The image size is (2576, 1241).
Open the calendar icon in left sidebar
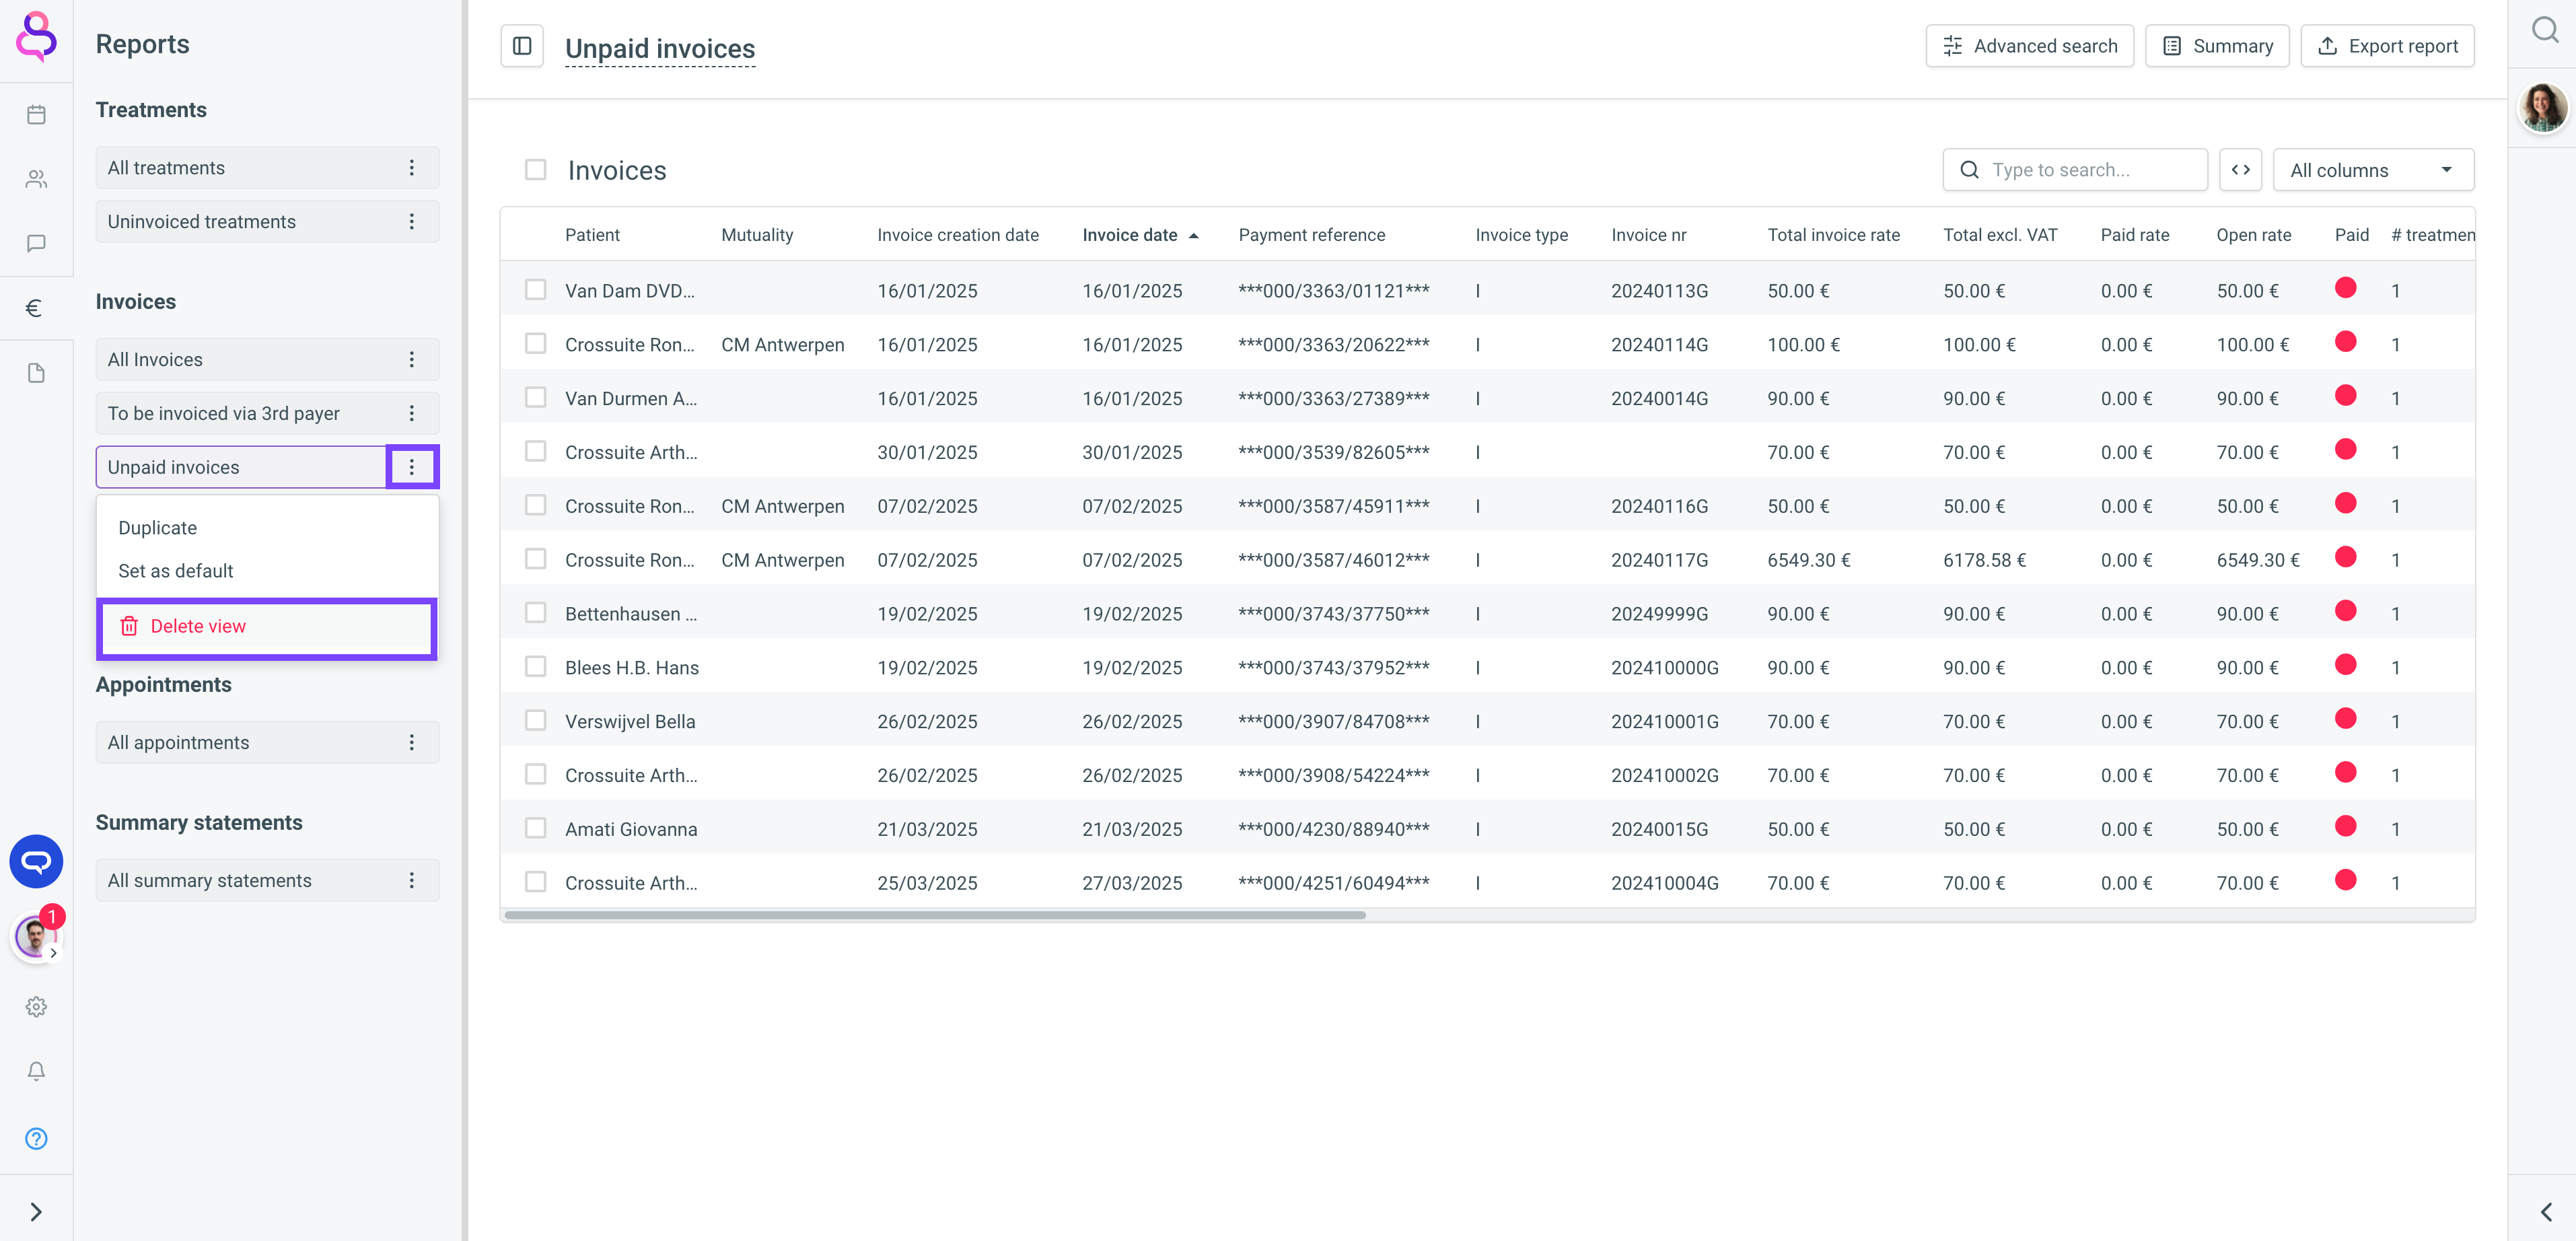point(36,115)
